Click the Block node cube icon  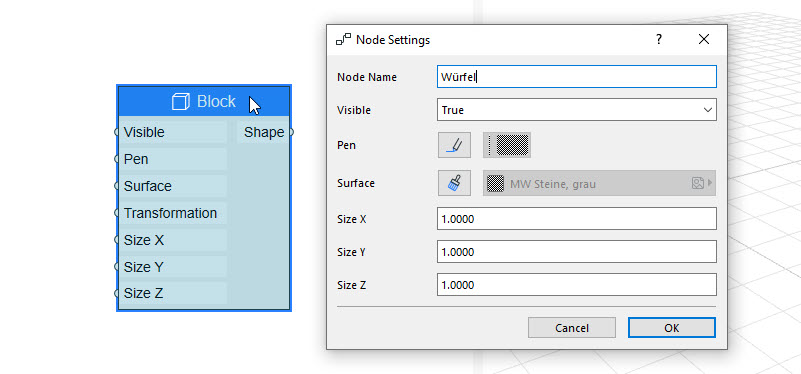point(181,102)
